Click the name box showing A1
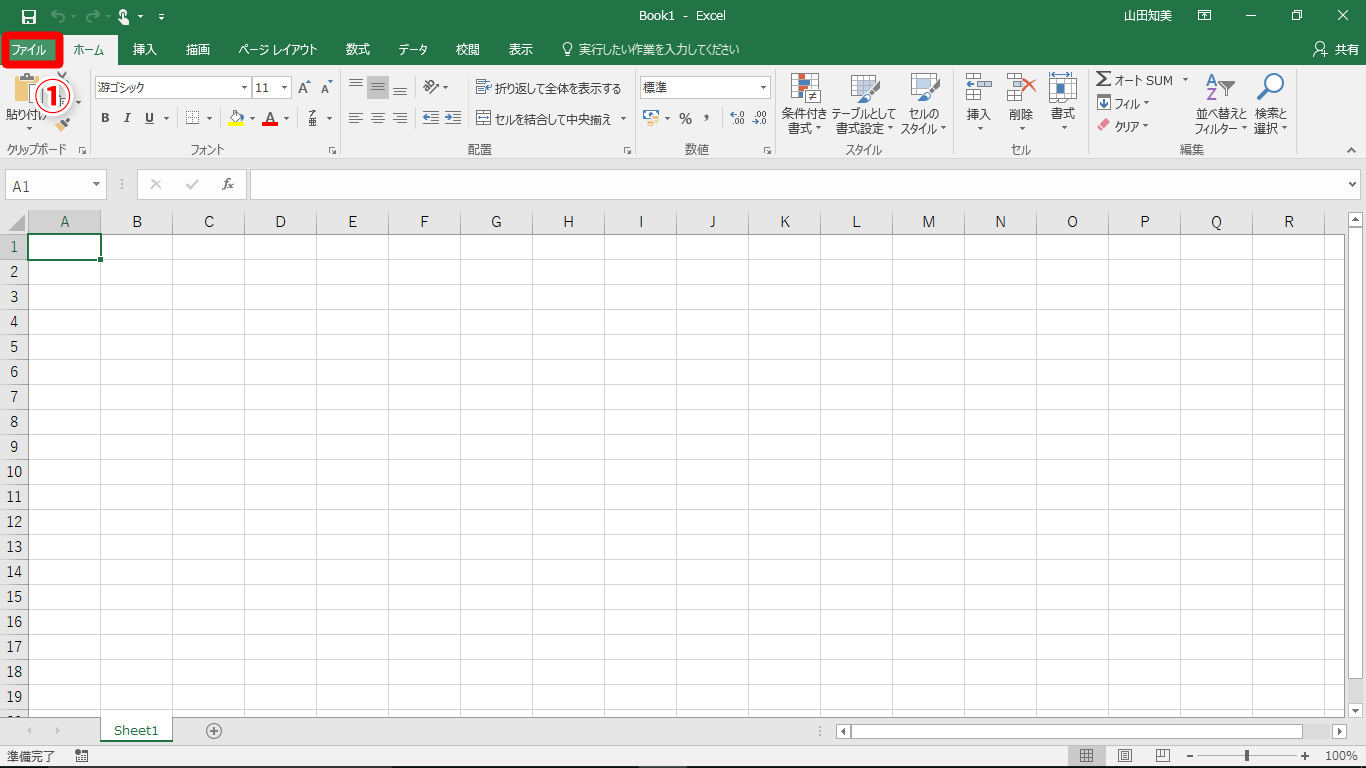This screenshot has height=768, width=1366. pos(56,185)
